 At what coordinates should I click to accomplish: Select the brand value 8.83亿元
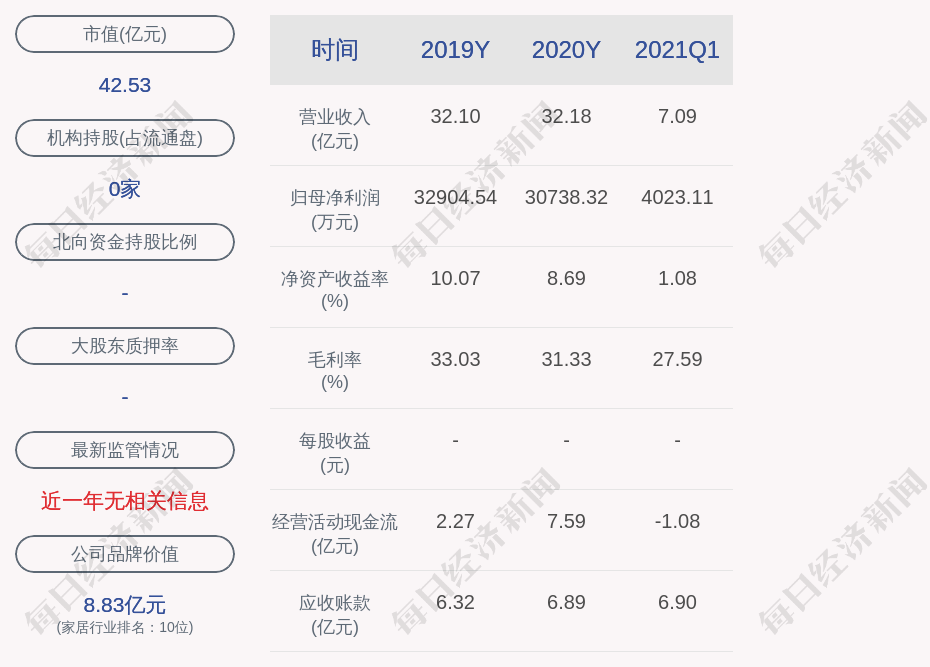tap(125, 605)
